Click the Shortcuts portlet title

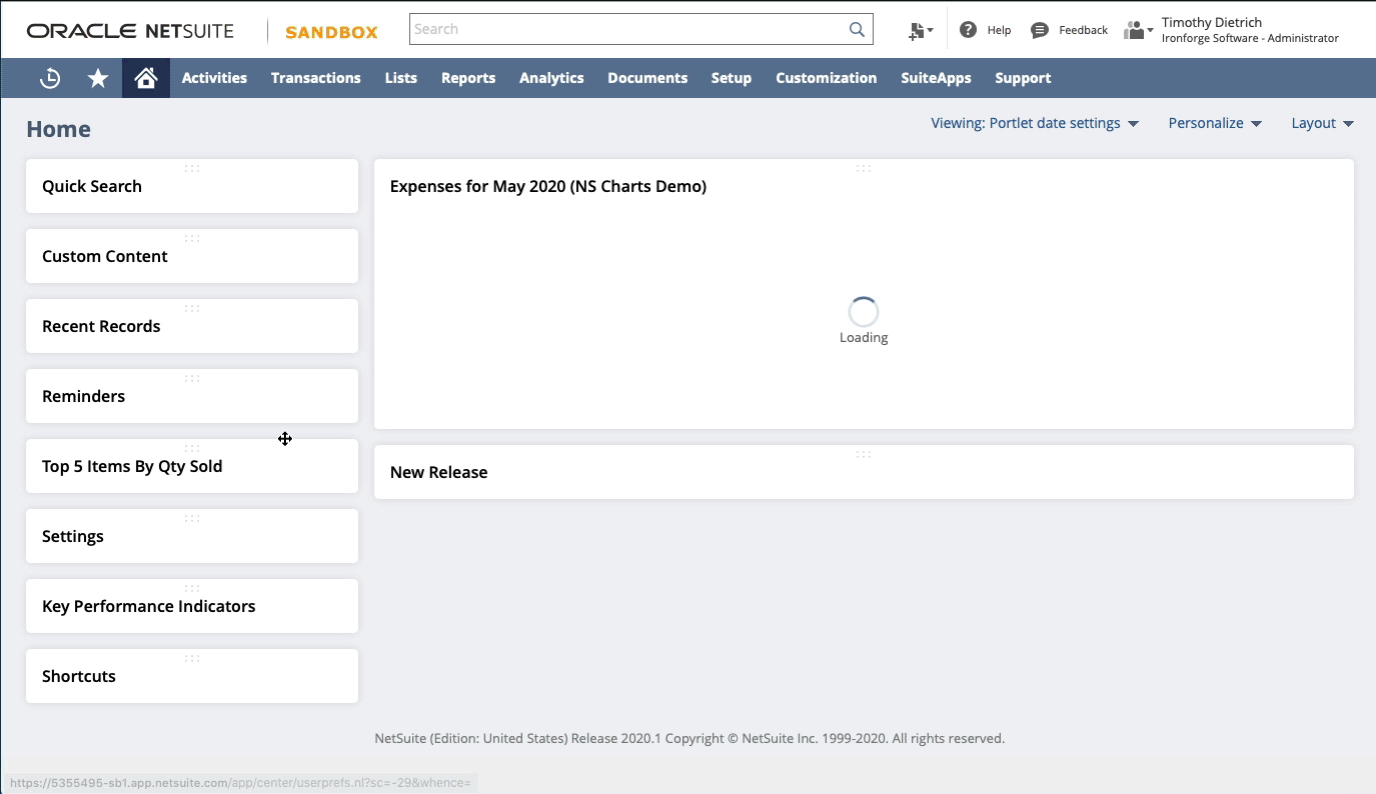[x=79, y=676]
